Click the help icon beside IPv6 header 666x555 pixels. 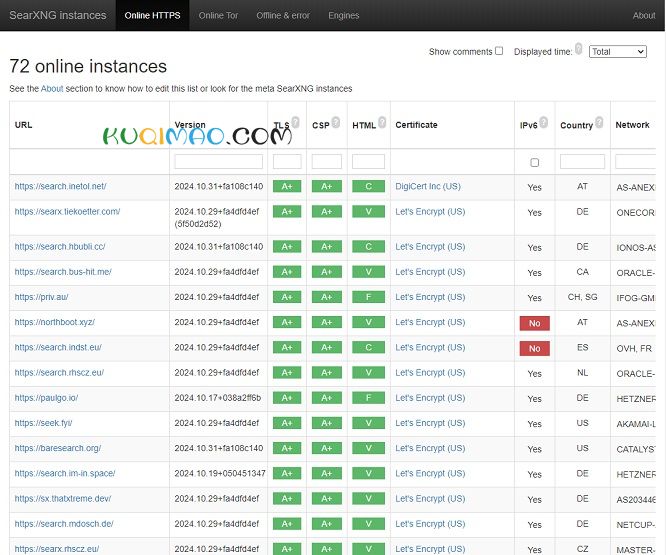[544, 122]
